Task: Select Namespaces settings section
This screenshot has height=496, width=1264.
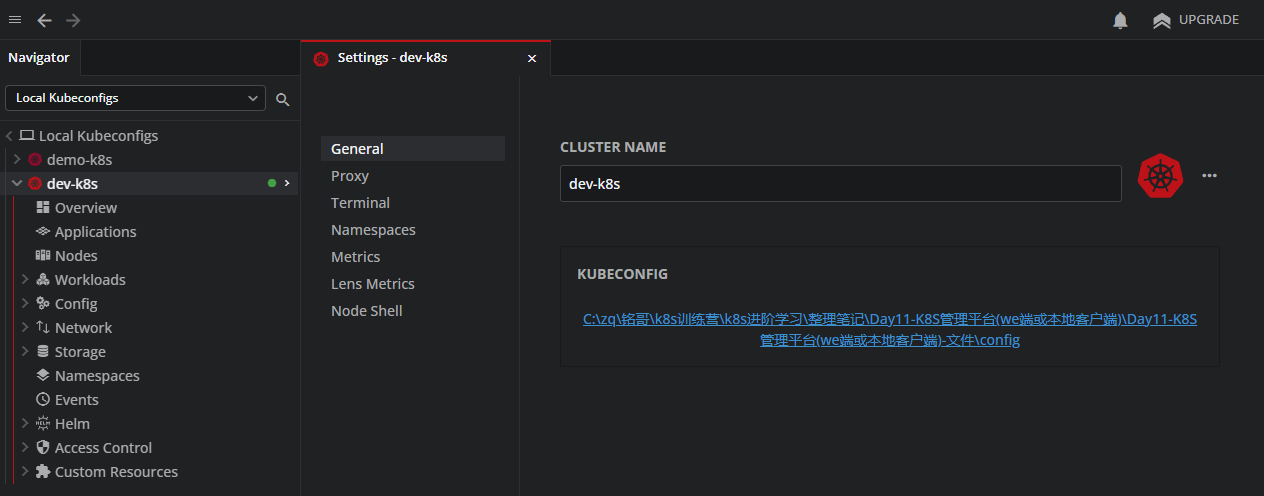Action: [x=413, y=230]
